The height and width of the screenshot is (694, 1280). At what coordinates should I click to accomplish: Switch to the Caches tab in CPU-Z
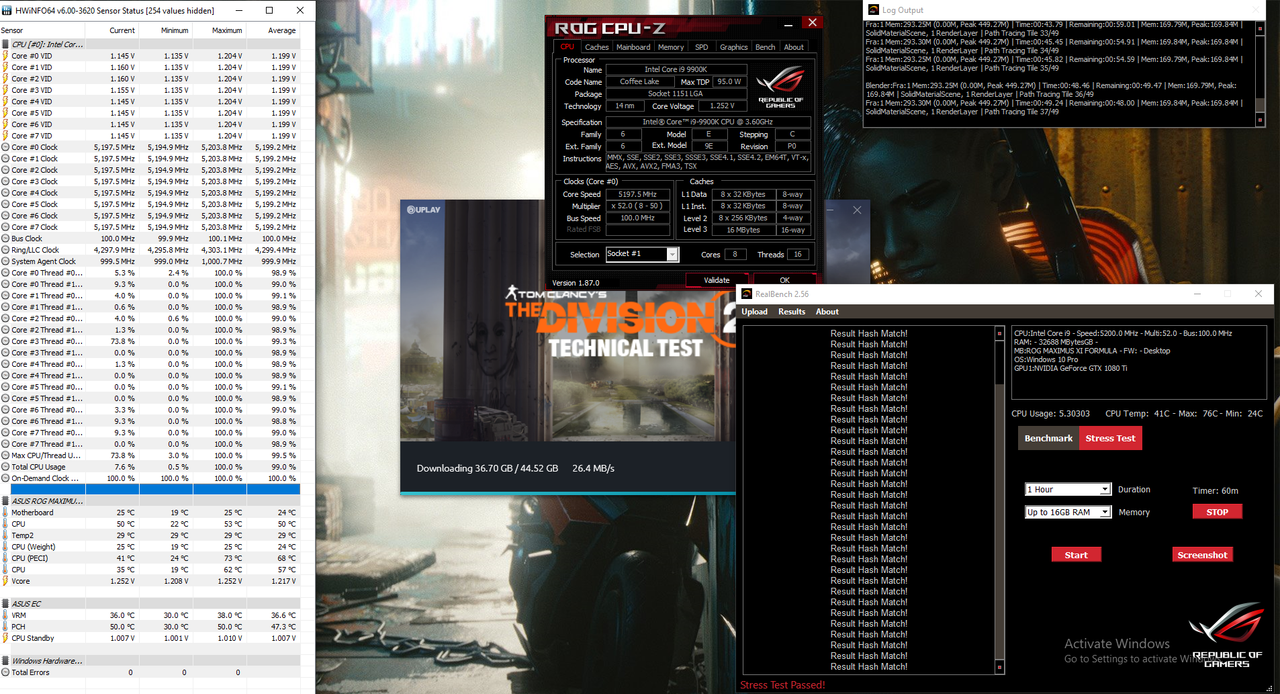tap(597, 47)
